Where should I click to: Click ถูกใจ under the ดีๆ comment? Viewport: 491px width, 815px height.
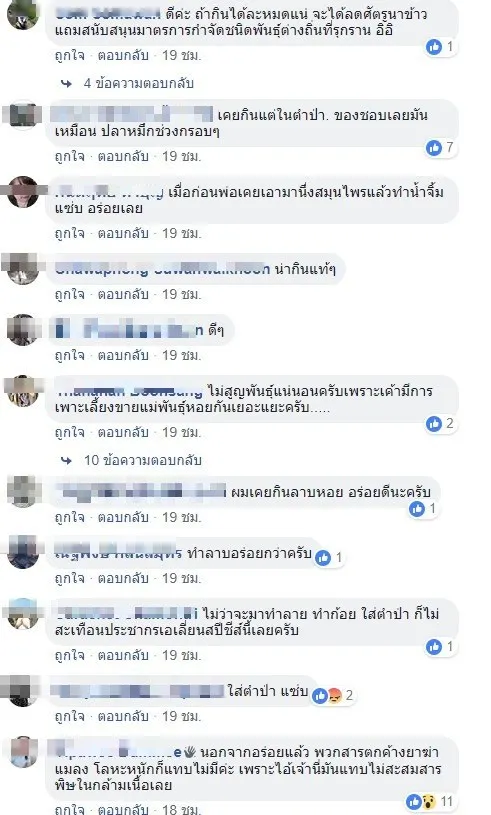click(70, 356)
